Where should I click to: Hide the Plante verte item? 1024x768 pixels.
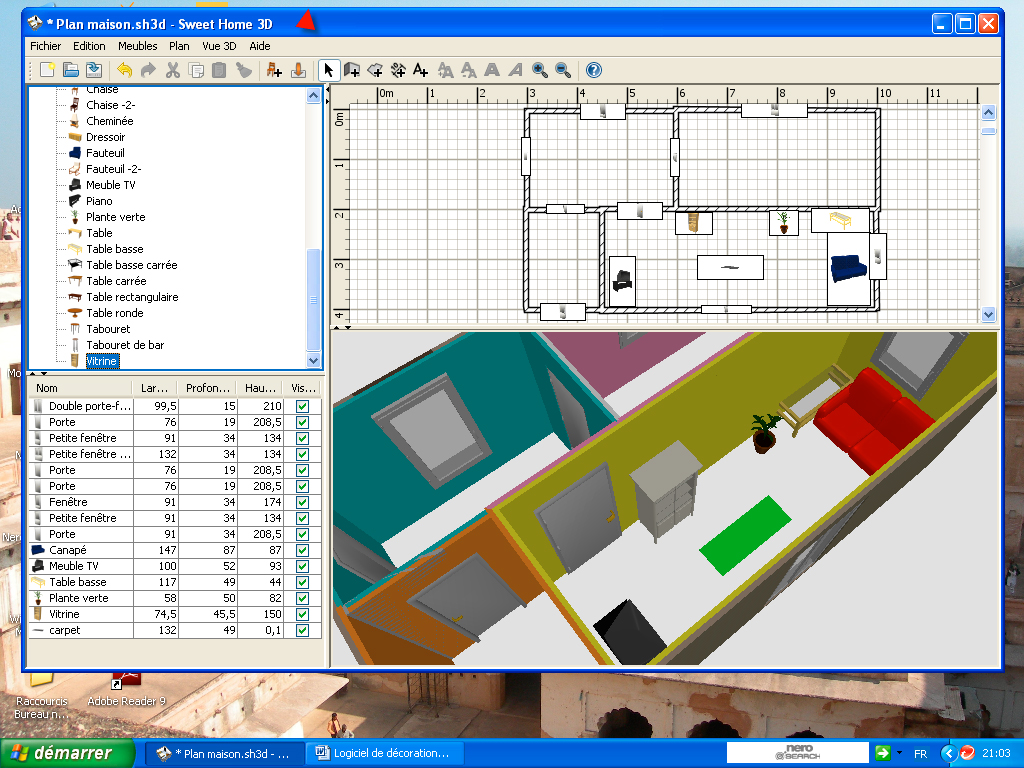(302, 598)
